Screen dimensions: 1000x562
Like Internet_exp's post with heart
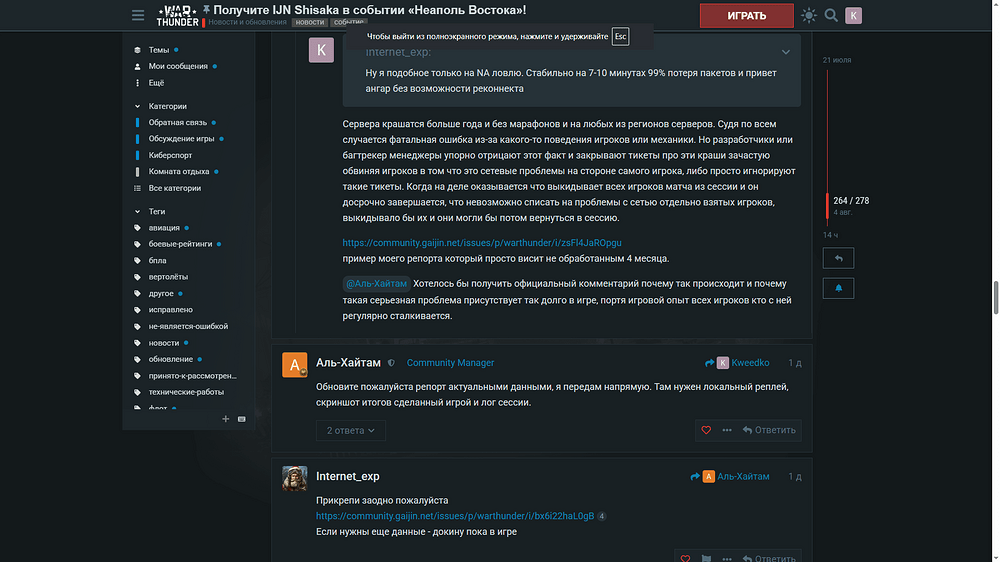(x=685, y=558)
